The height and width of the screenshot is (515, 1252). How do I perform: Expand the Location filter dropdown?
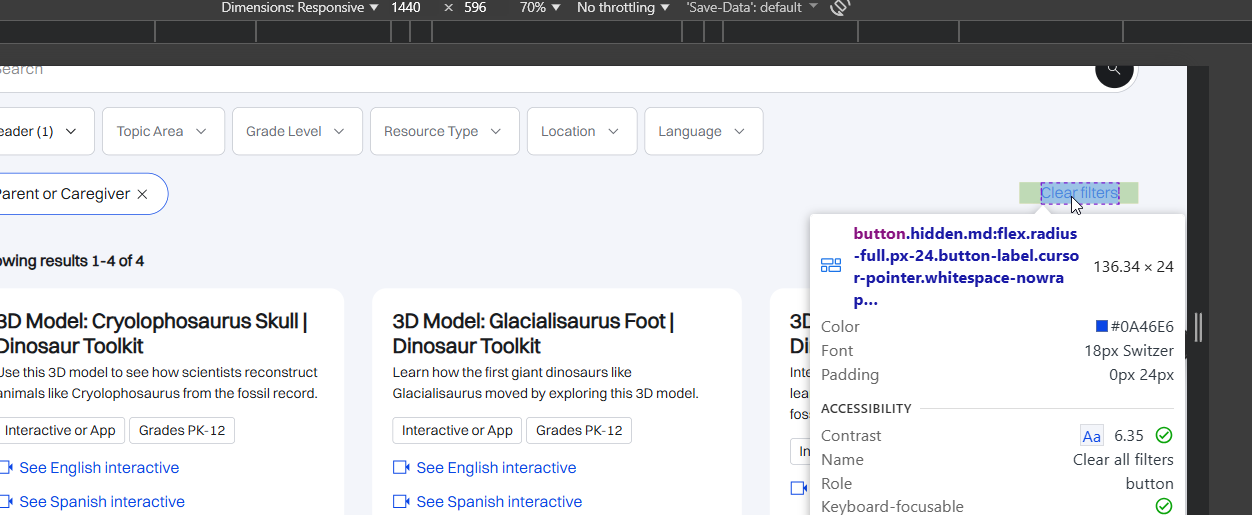click(x=581, y=131)
